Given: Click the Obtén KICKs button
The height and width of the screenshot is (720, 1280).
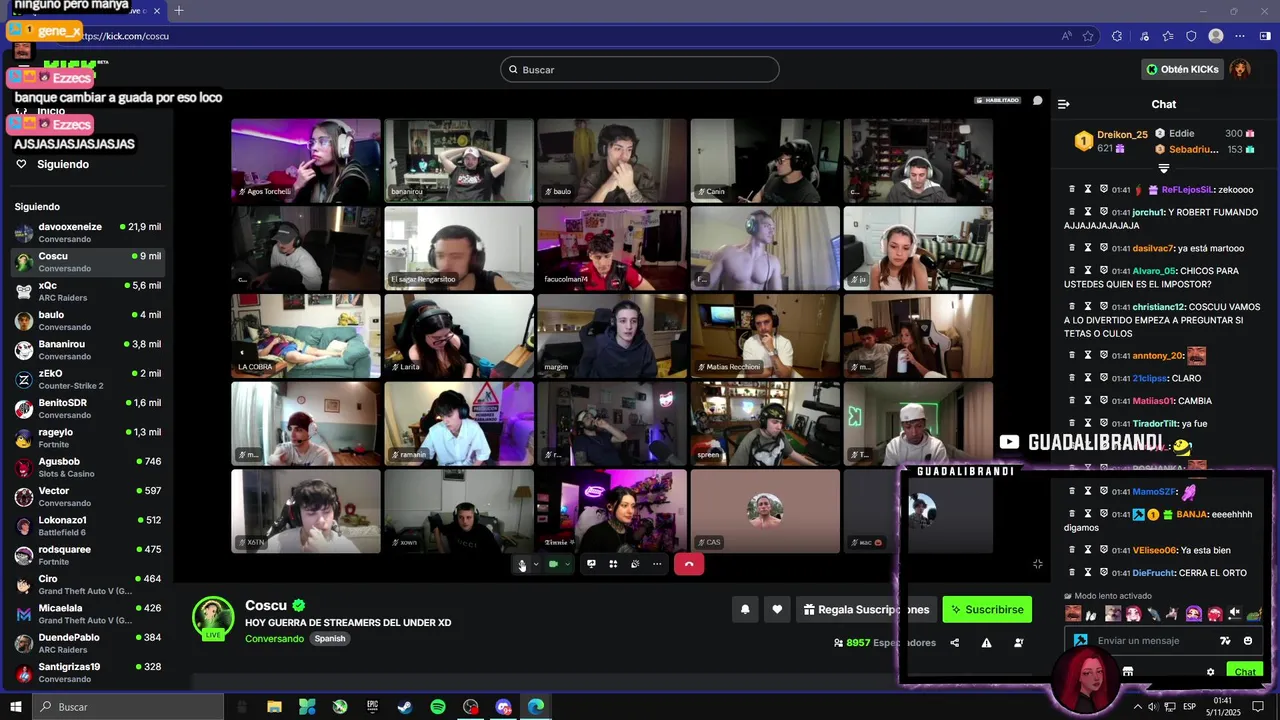Looking at the screenshot, I should coord(1183,69).
